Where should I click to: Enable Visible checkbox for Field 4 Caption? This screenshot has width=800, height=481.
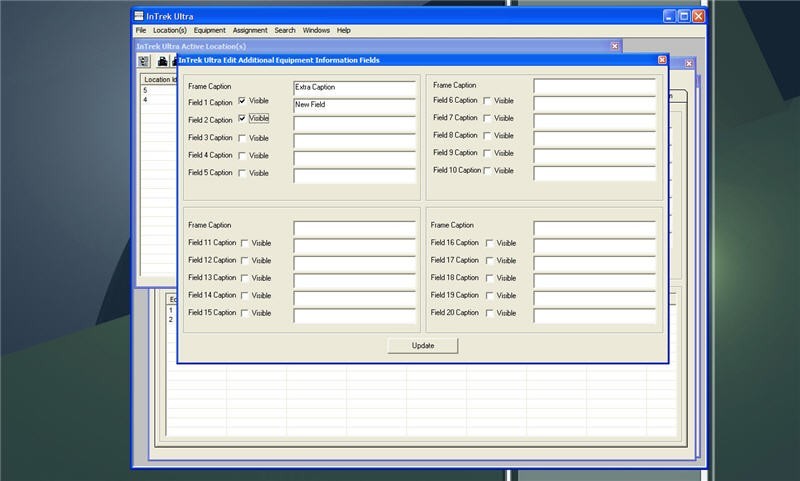pyautogui.click(x=242, y=156)
